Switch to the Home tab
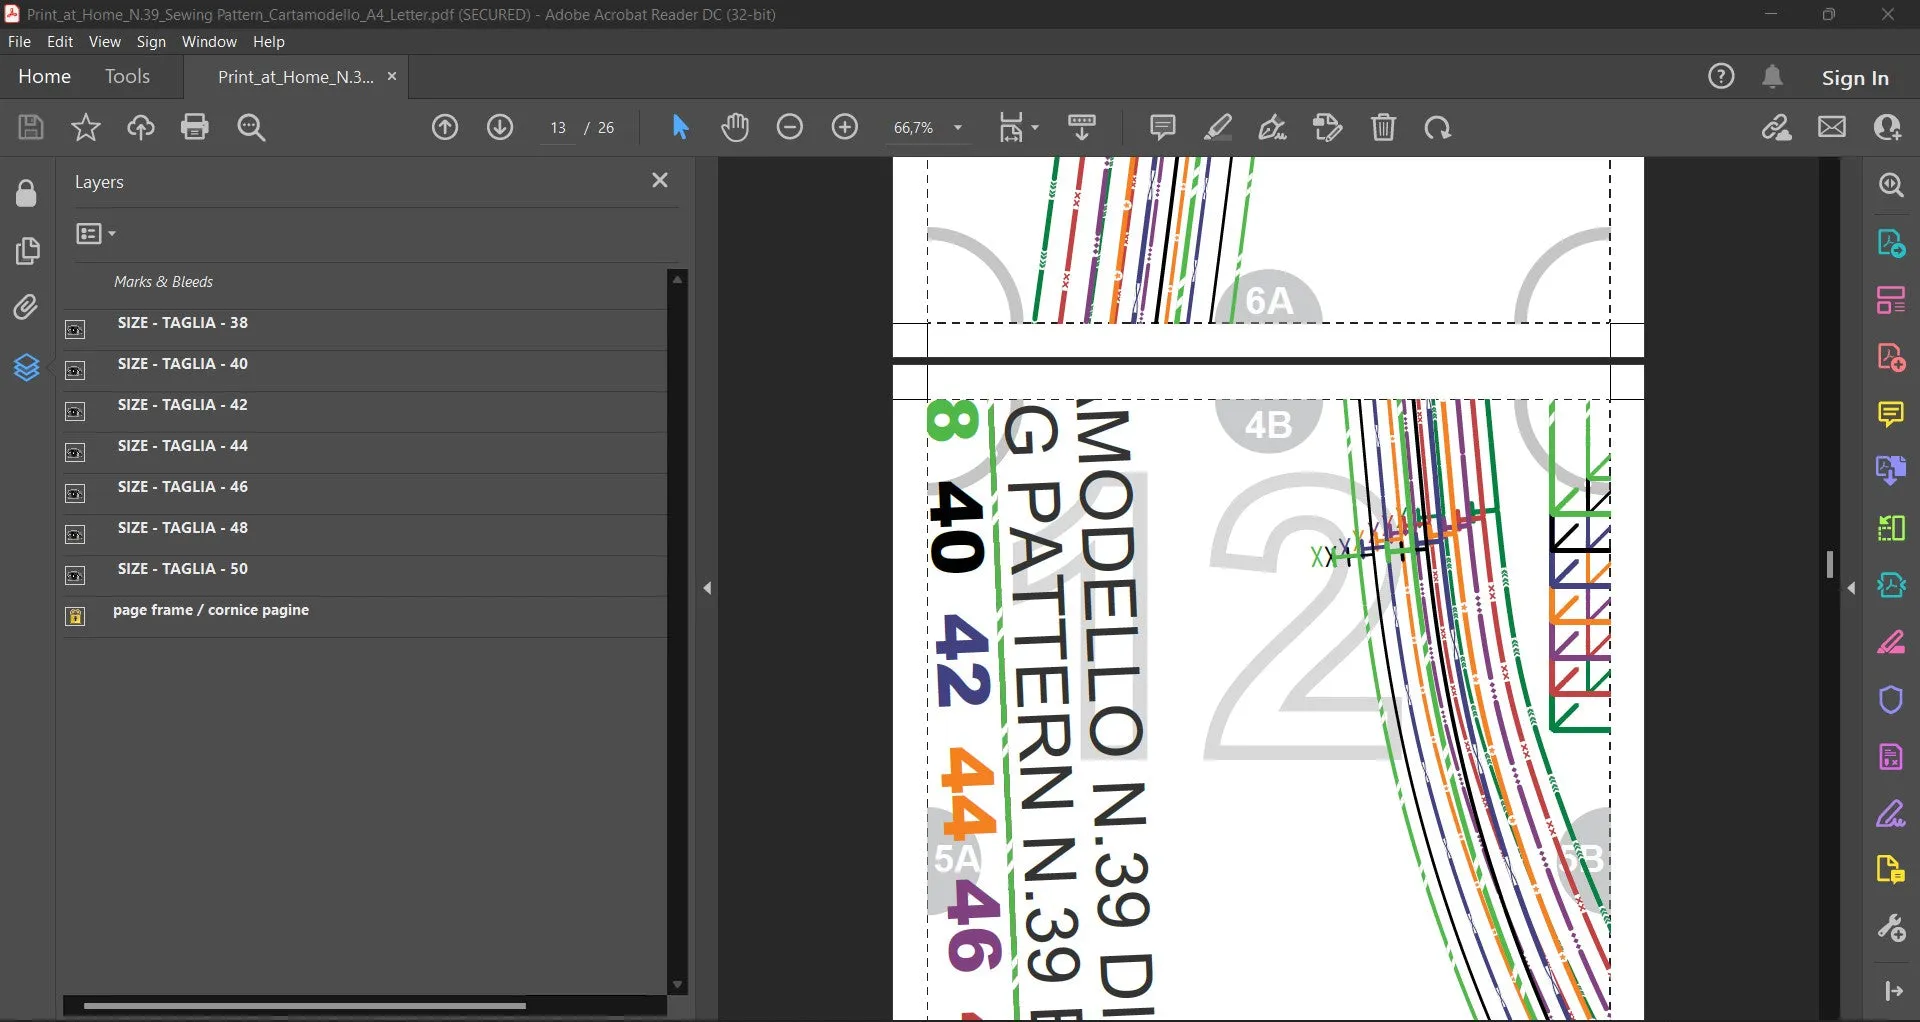1920x1022 pixels. (44, 76)
